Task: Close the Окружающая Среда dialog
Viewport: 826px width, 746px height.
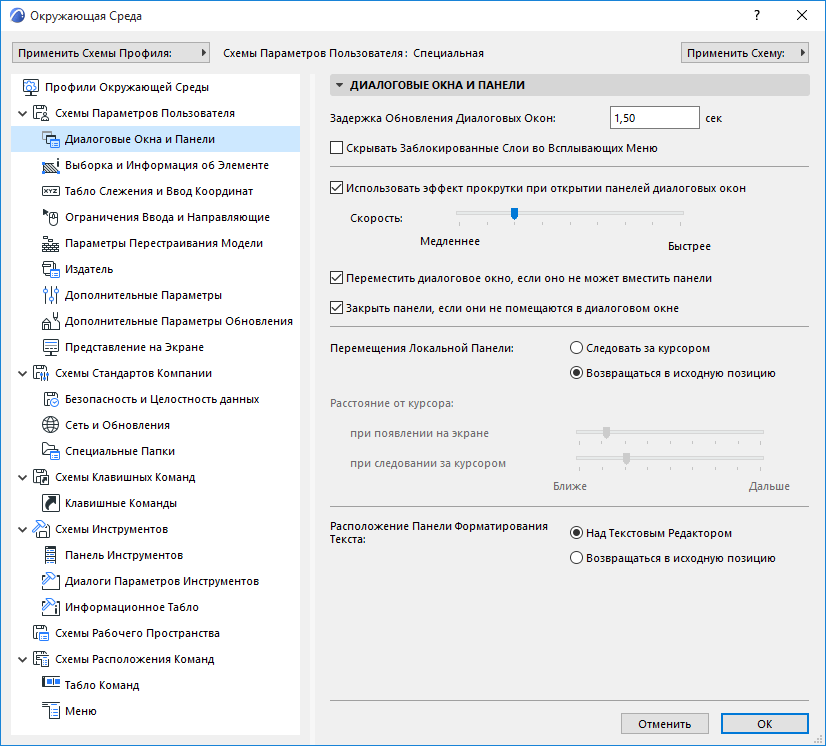Action: (x=802, y=15)
